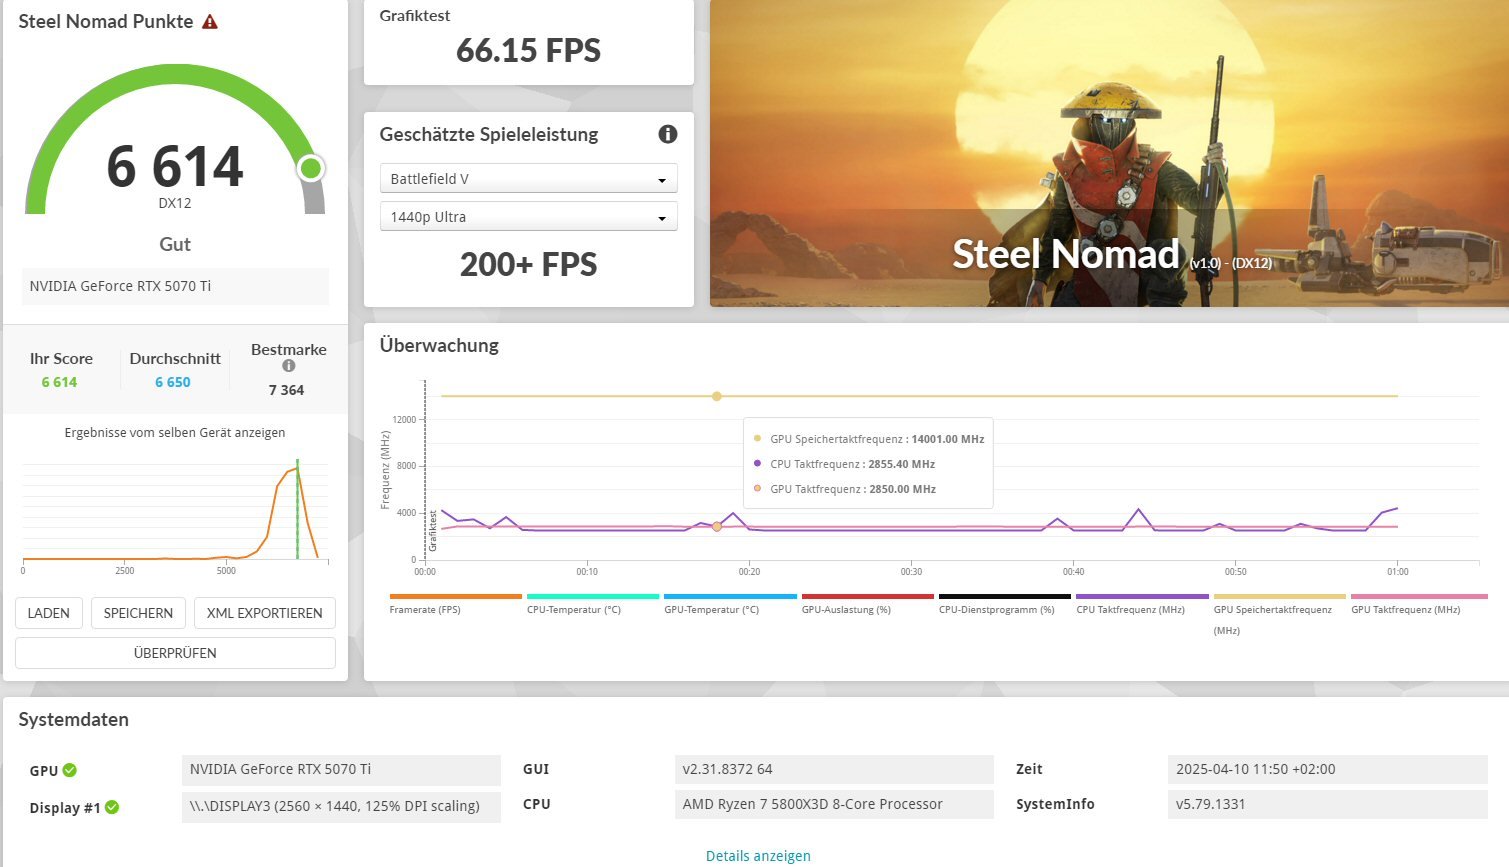
Task: Click the SPEICHERN button
Action: click(138, 613)
